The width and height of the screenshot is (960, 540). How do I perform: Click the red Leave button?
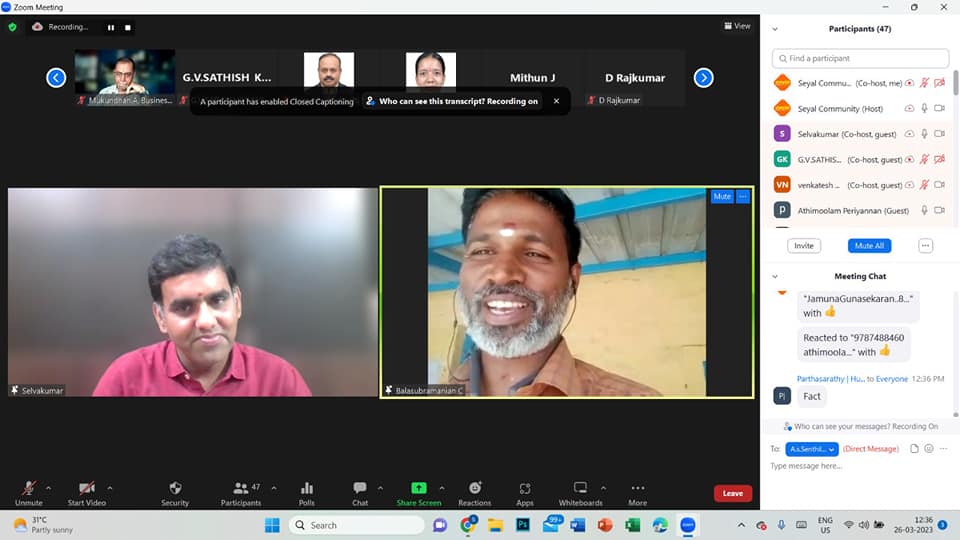[x=732, y=493]
